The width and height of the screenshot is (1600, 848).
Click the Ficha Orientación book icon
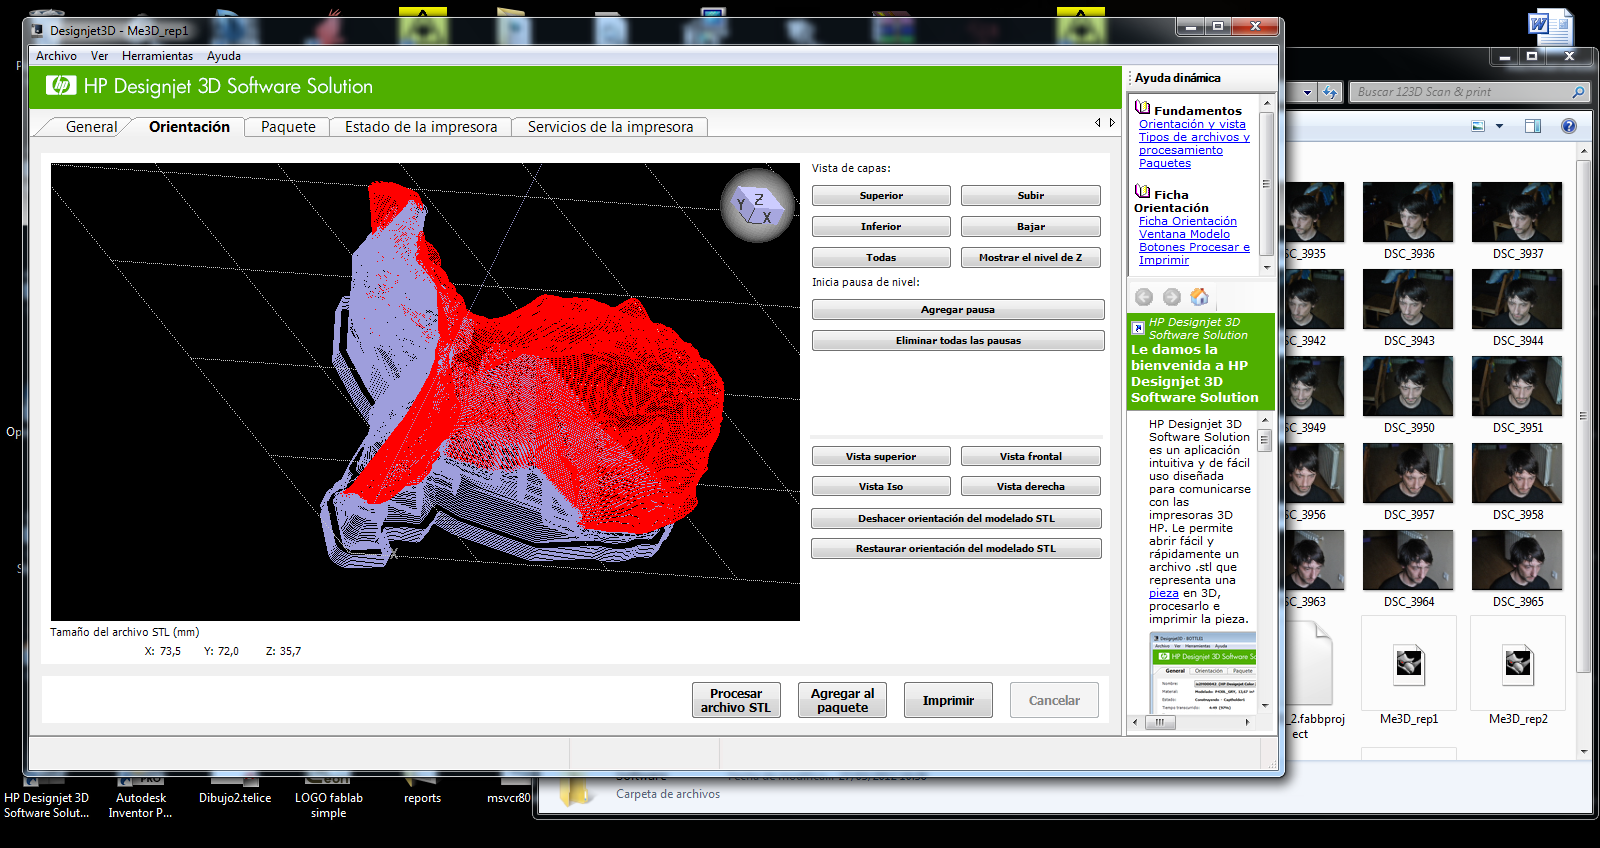(1142, 191)
